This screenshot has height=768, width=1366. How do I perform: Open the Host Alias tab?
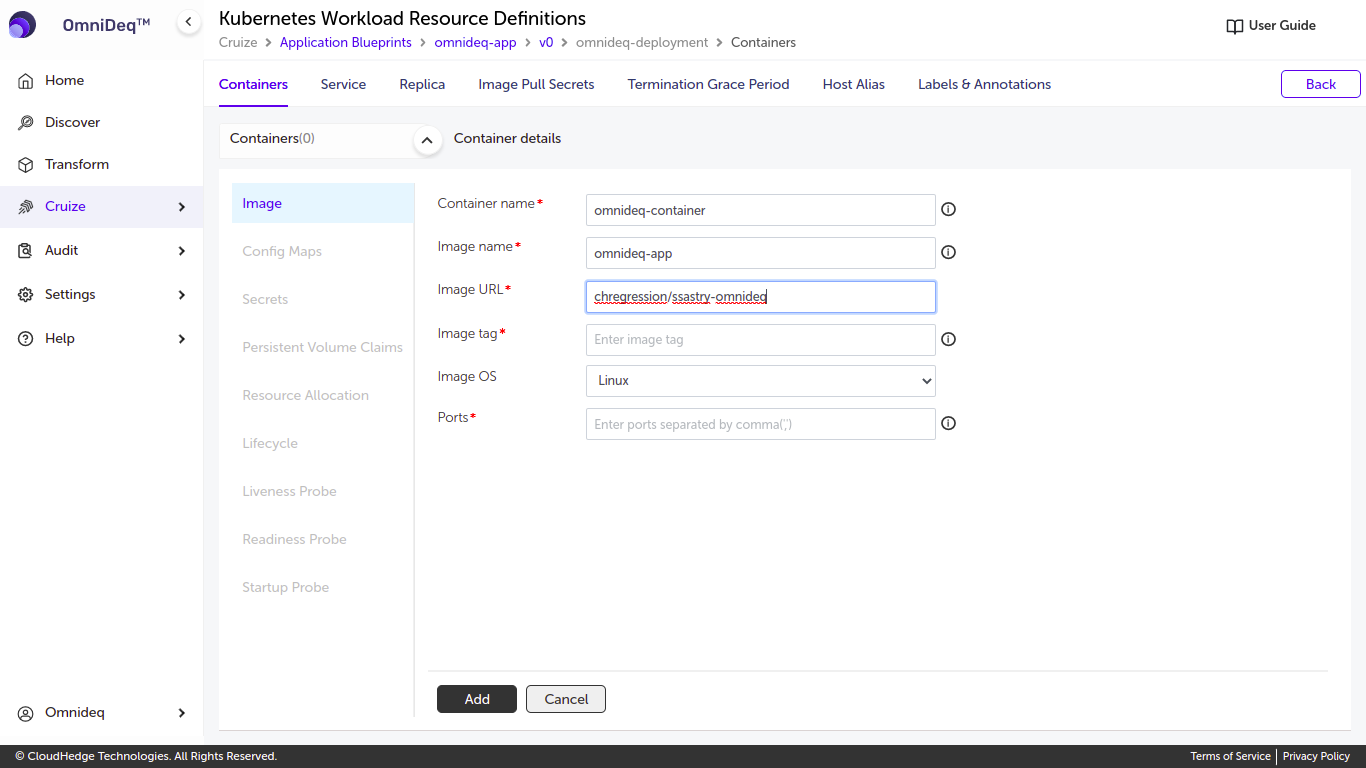tap(854, 84)
